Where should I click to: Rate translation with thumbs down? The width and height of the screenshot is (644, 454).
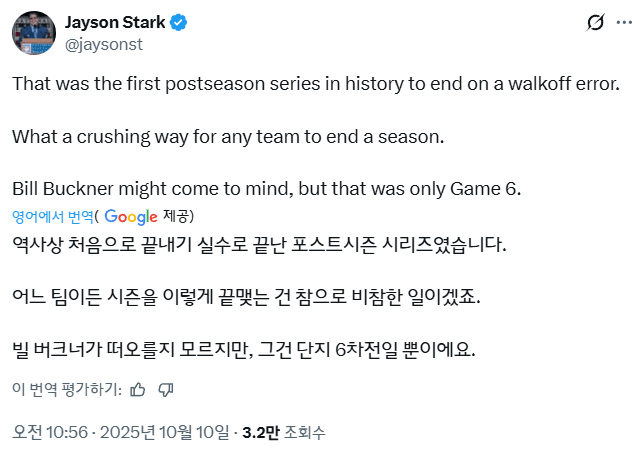(x=166, y=389)
